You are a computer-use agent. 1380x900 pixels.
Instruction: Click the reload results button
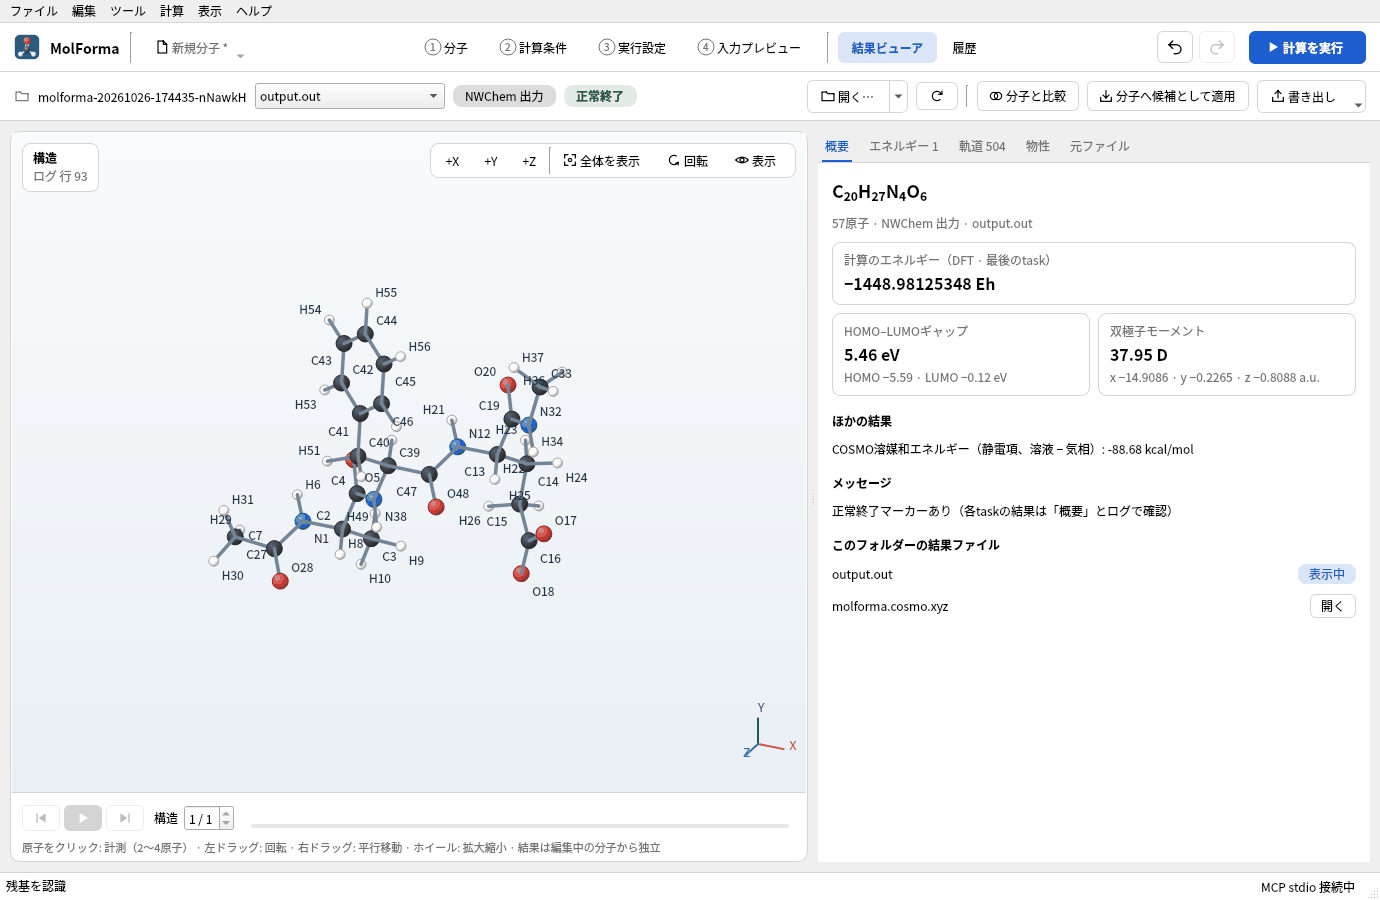click(937, 96)
